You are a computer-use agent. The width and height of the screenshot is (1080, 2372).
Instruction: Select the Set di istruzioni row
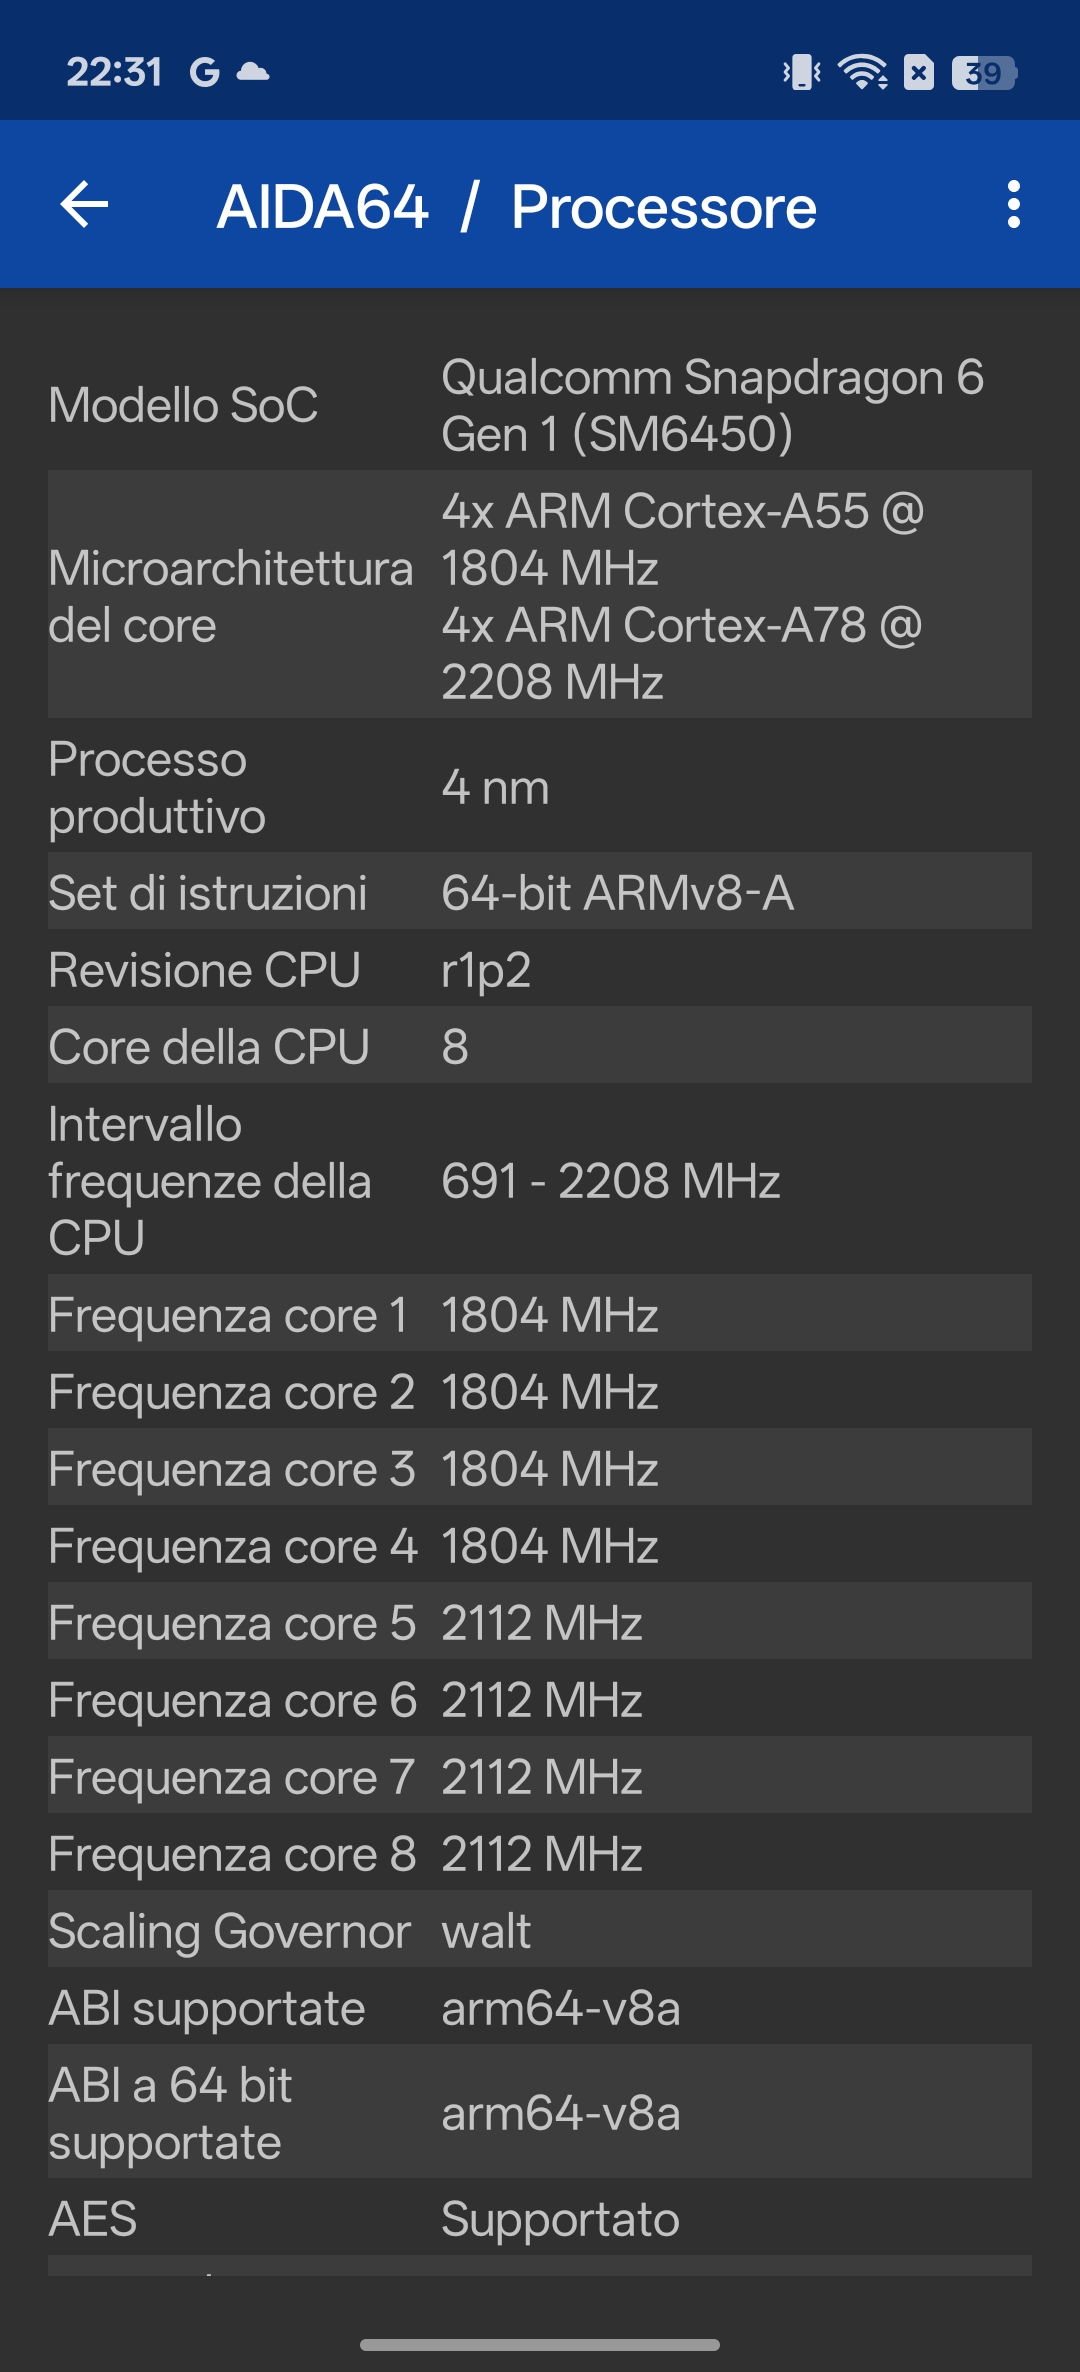(x=540, y=892)
